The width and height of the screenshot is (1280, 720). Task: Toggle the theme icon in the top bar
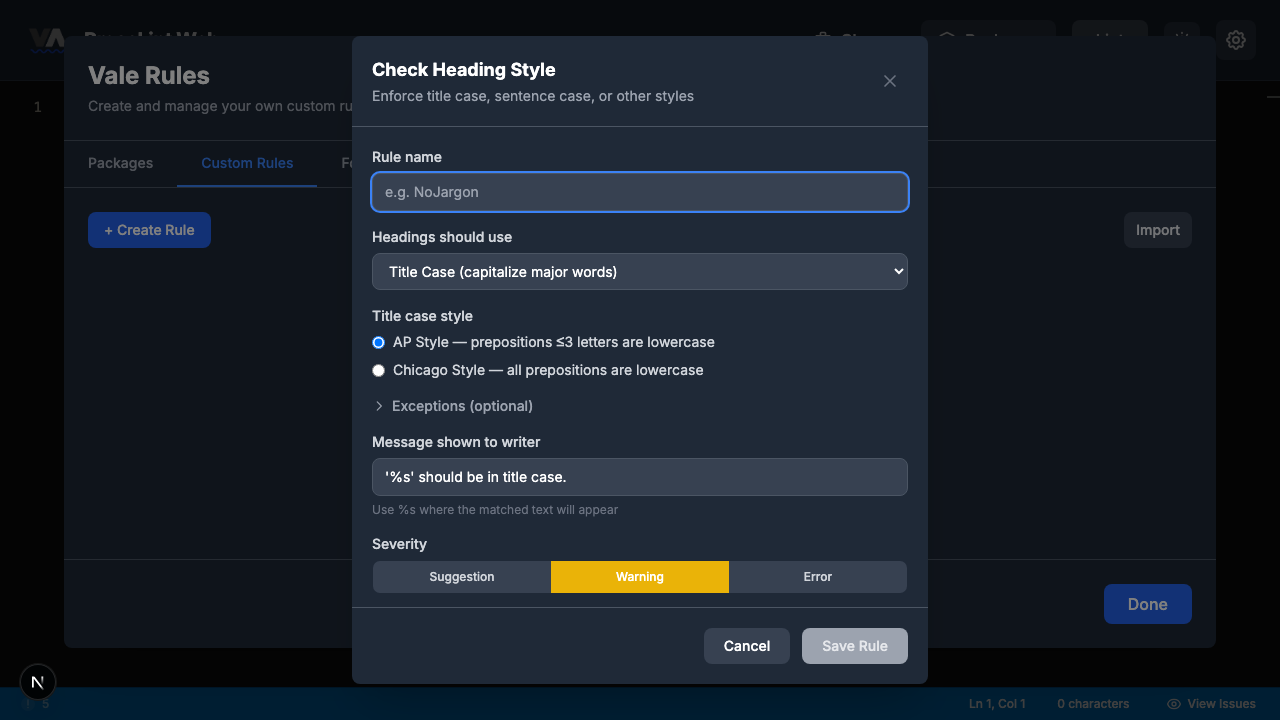[1181, 40]
